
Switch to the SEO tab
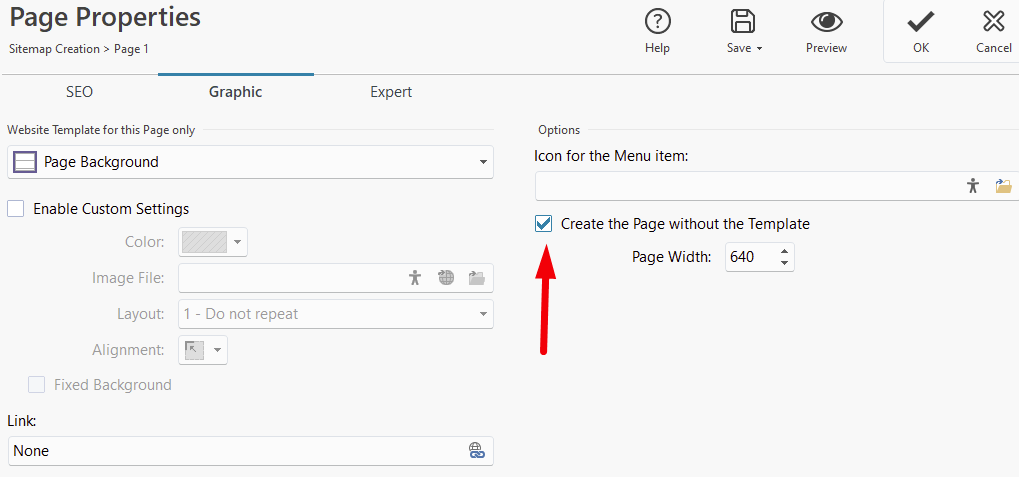click(79, 92)
